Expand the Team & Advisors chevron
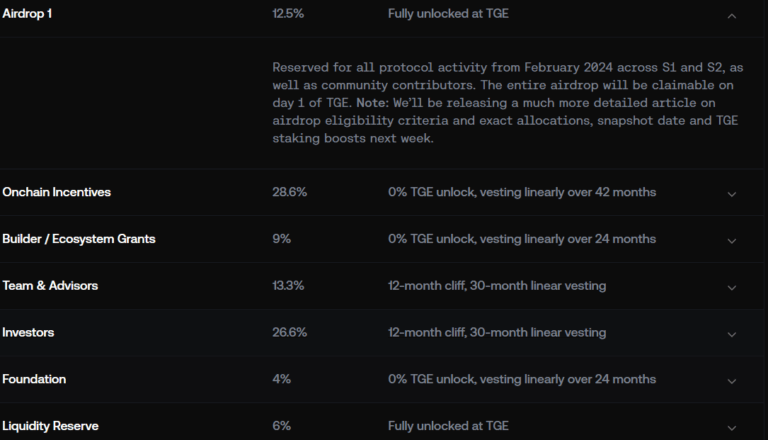The height and width of the screenshot is (440, 768). pyautogui.click(x=732, y=287)
